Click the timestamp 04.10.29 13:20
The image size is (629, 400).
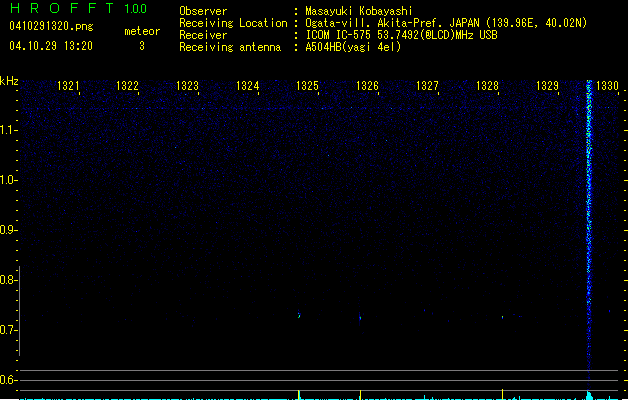point(51,46)
